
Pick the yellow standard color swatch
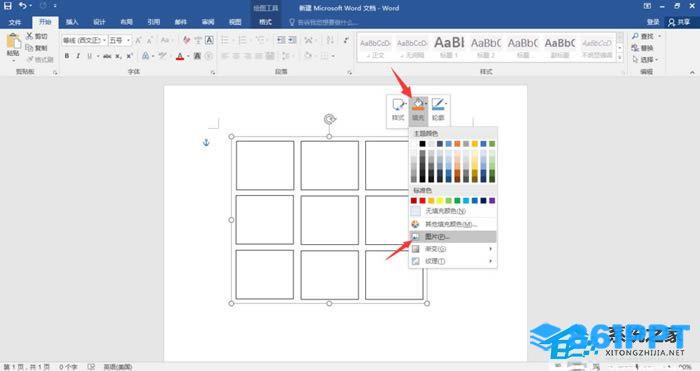tap(440, 200)
